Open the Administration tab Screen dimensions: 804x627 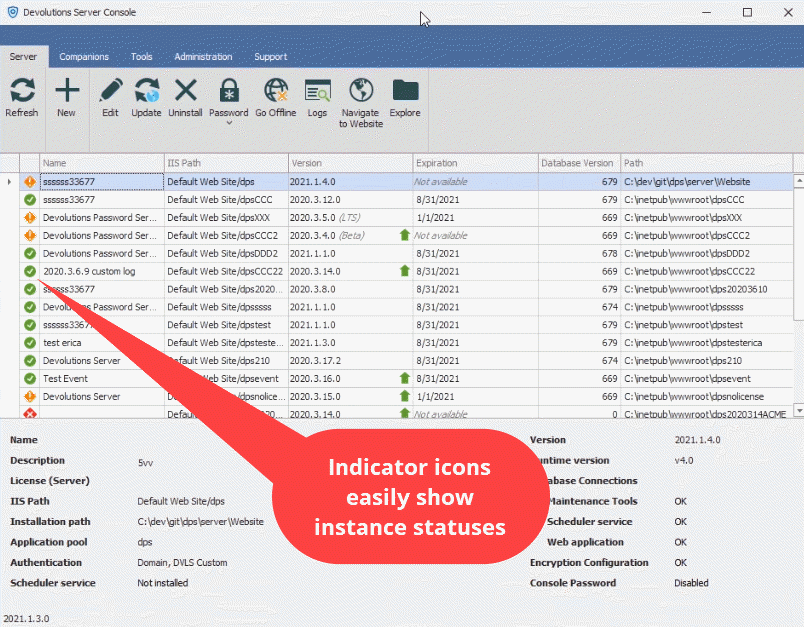point(203,57)
